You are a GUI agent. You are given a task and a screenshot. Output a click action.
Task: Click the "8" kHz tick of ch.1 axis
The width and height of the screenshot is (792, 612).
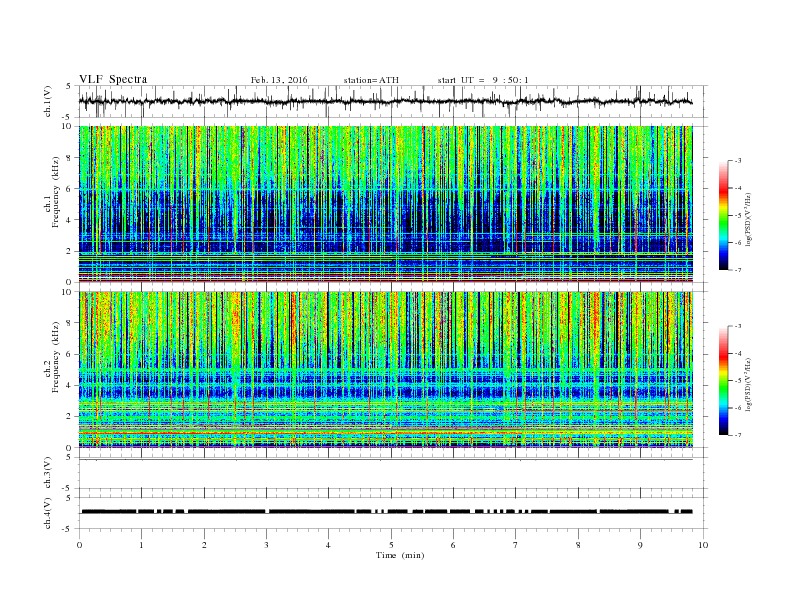[70, 158]
